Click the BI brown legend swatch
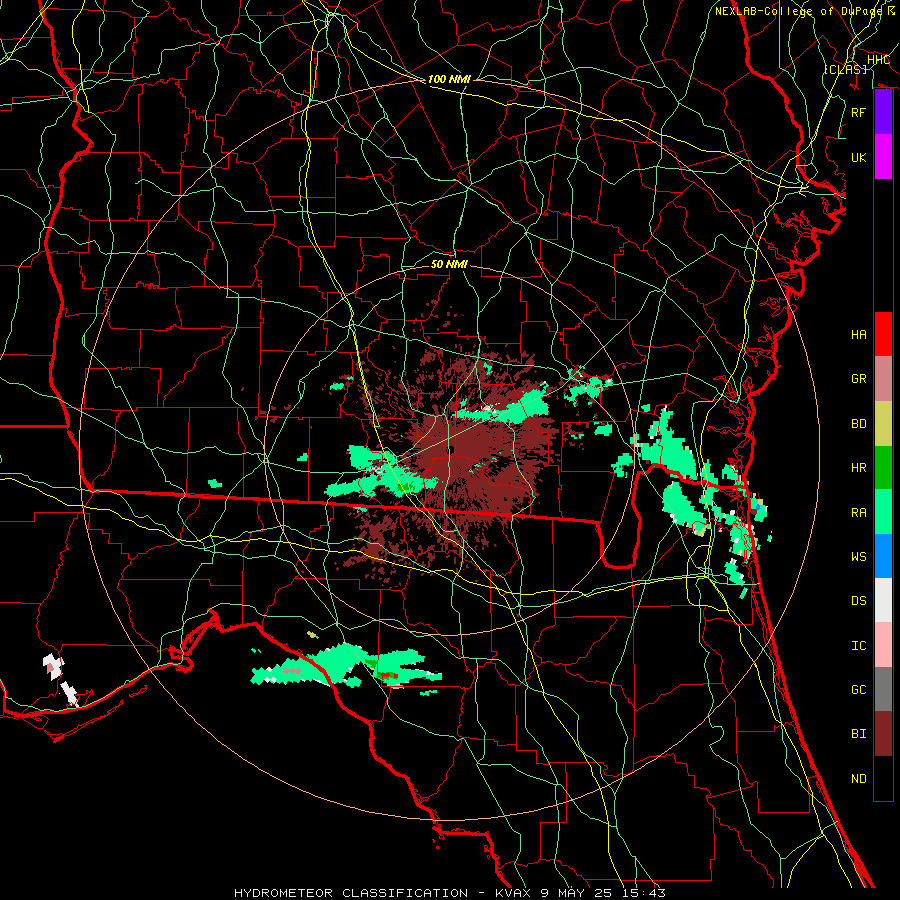The height and width of the screenshot is (900, 900). tap(883, 734)
